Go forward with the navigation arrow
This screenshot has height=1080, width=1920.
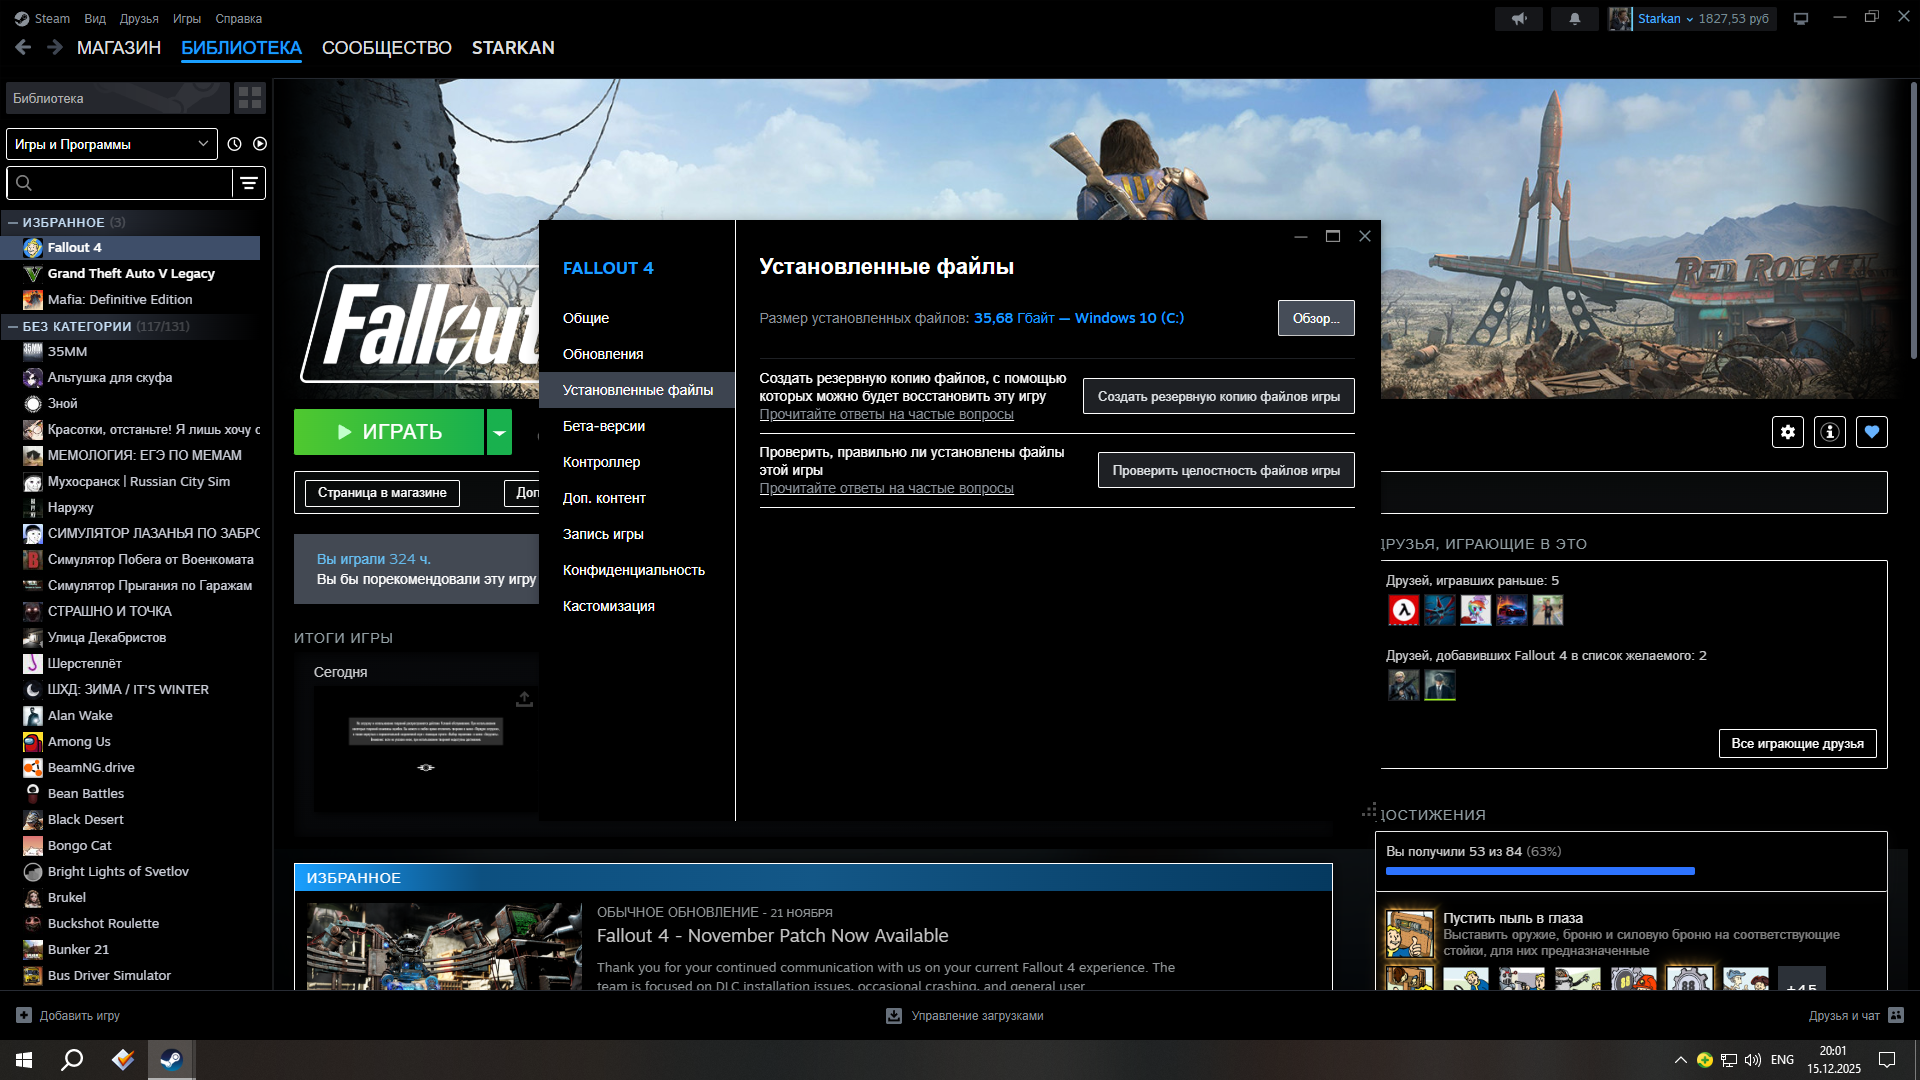[x=55, y=47]
